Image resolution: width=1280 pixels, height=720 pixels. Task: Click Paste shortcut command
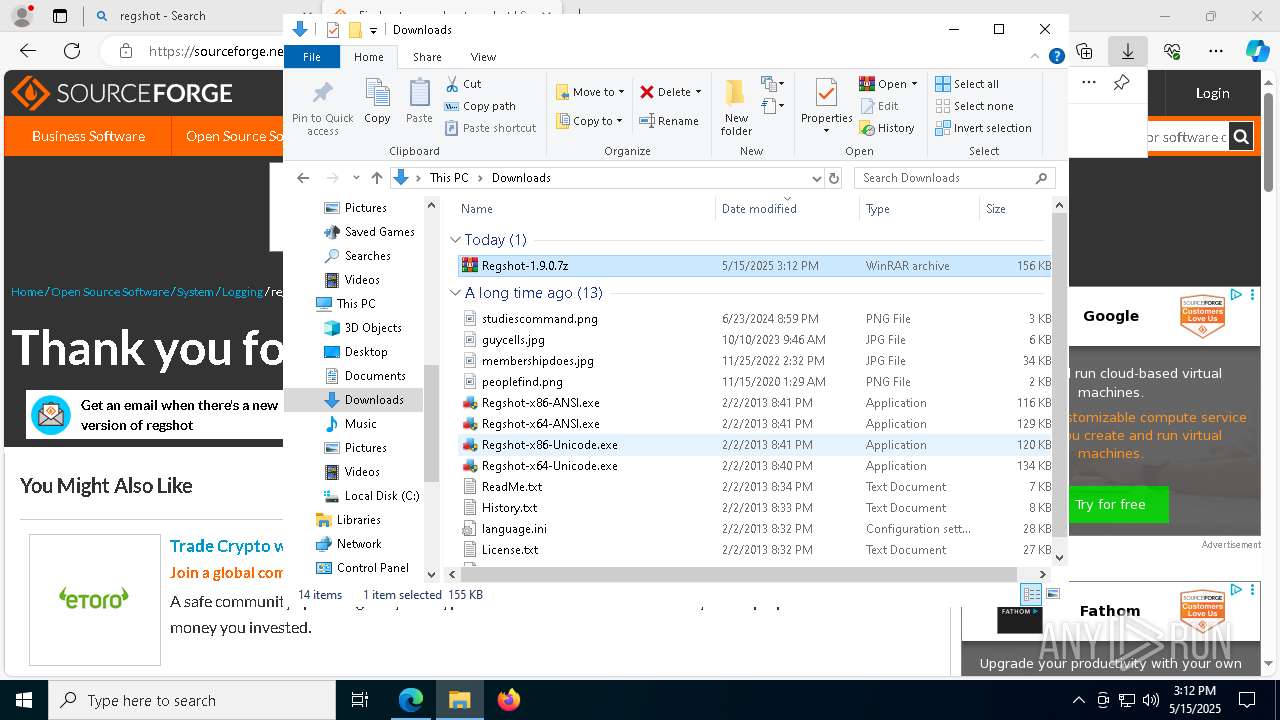click(490, 128)
